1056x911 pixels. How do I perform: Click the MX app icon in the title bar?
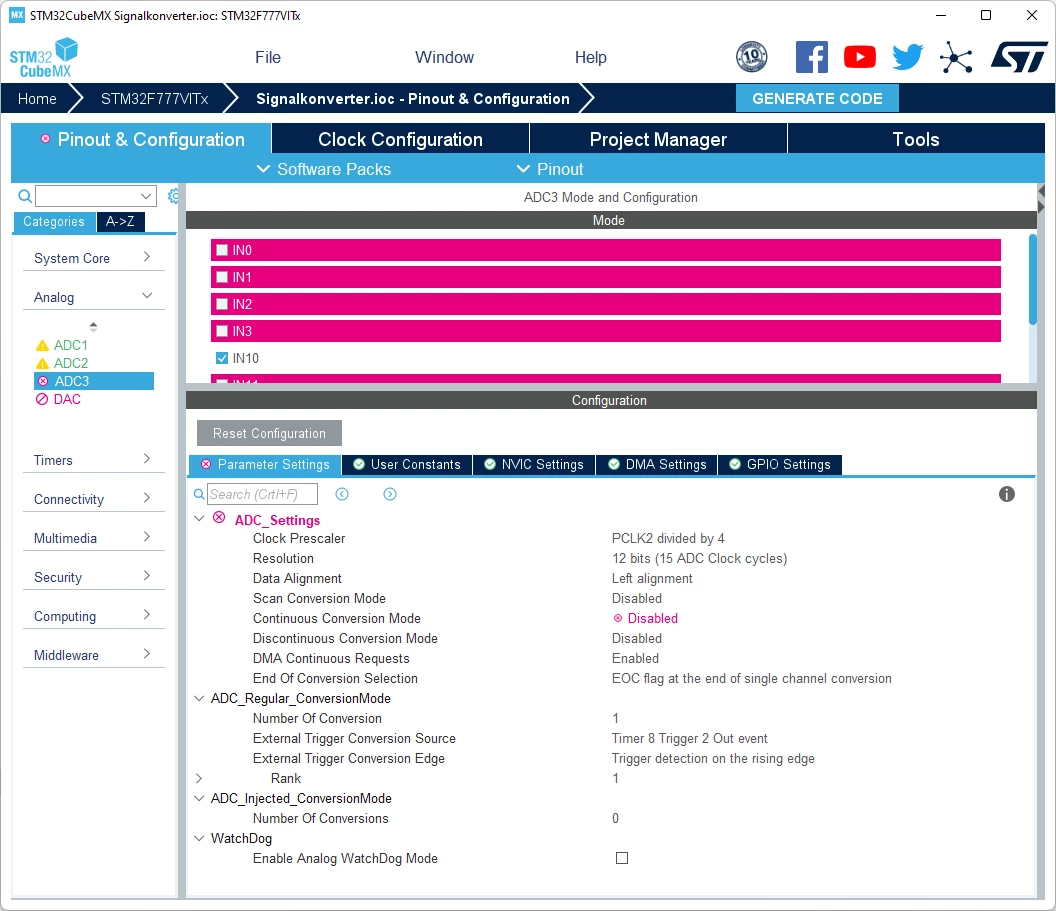point(17,15)
